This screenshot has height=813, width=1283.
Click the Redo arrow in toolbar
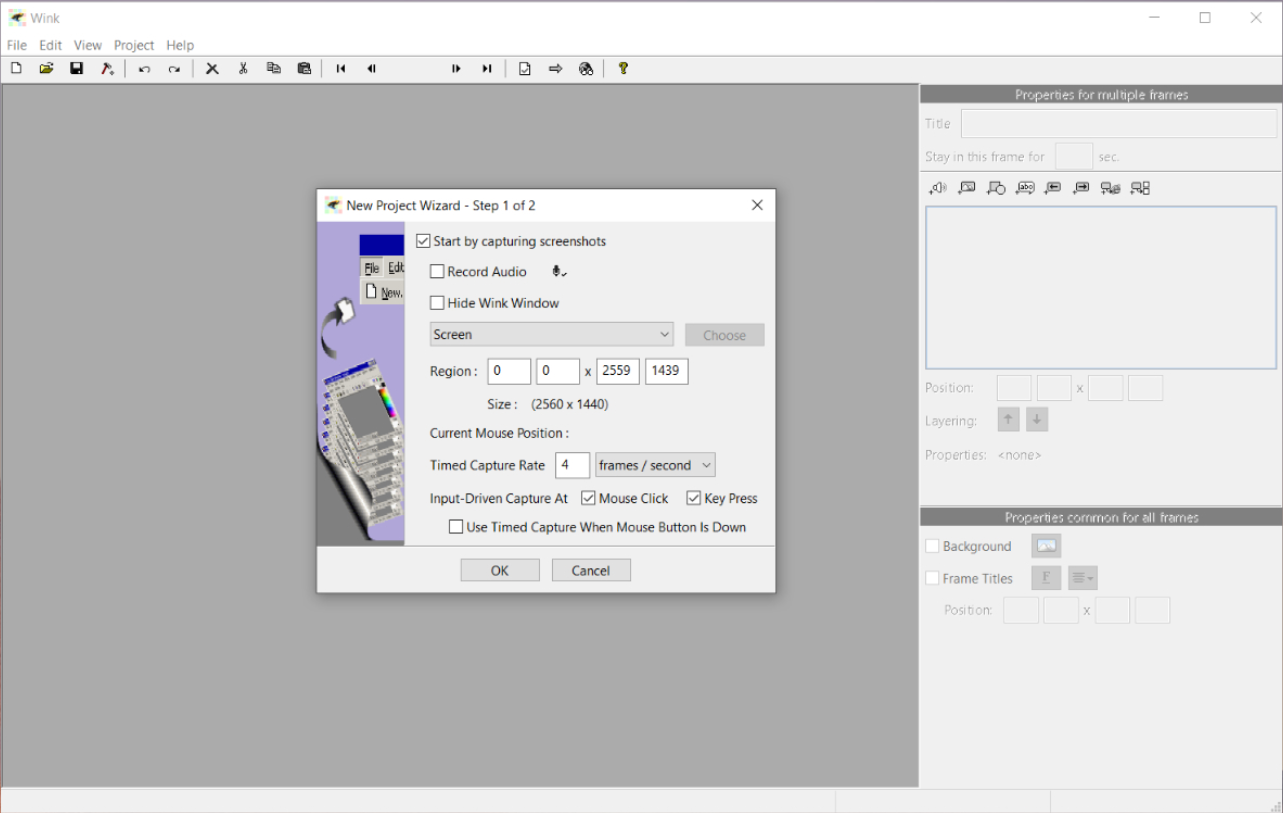click(x=174, y=69)
